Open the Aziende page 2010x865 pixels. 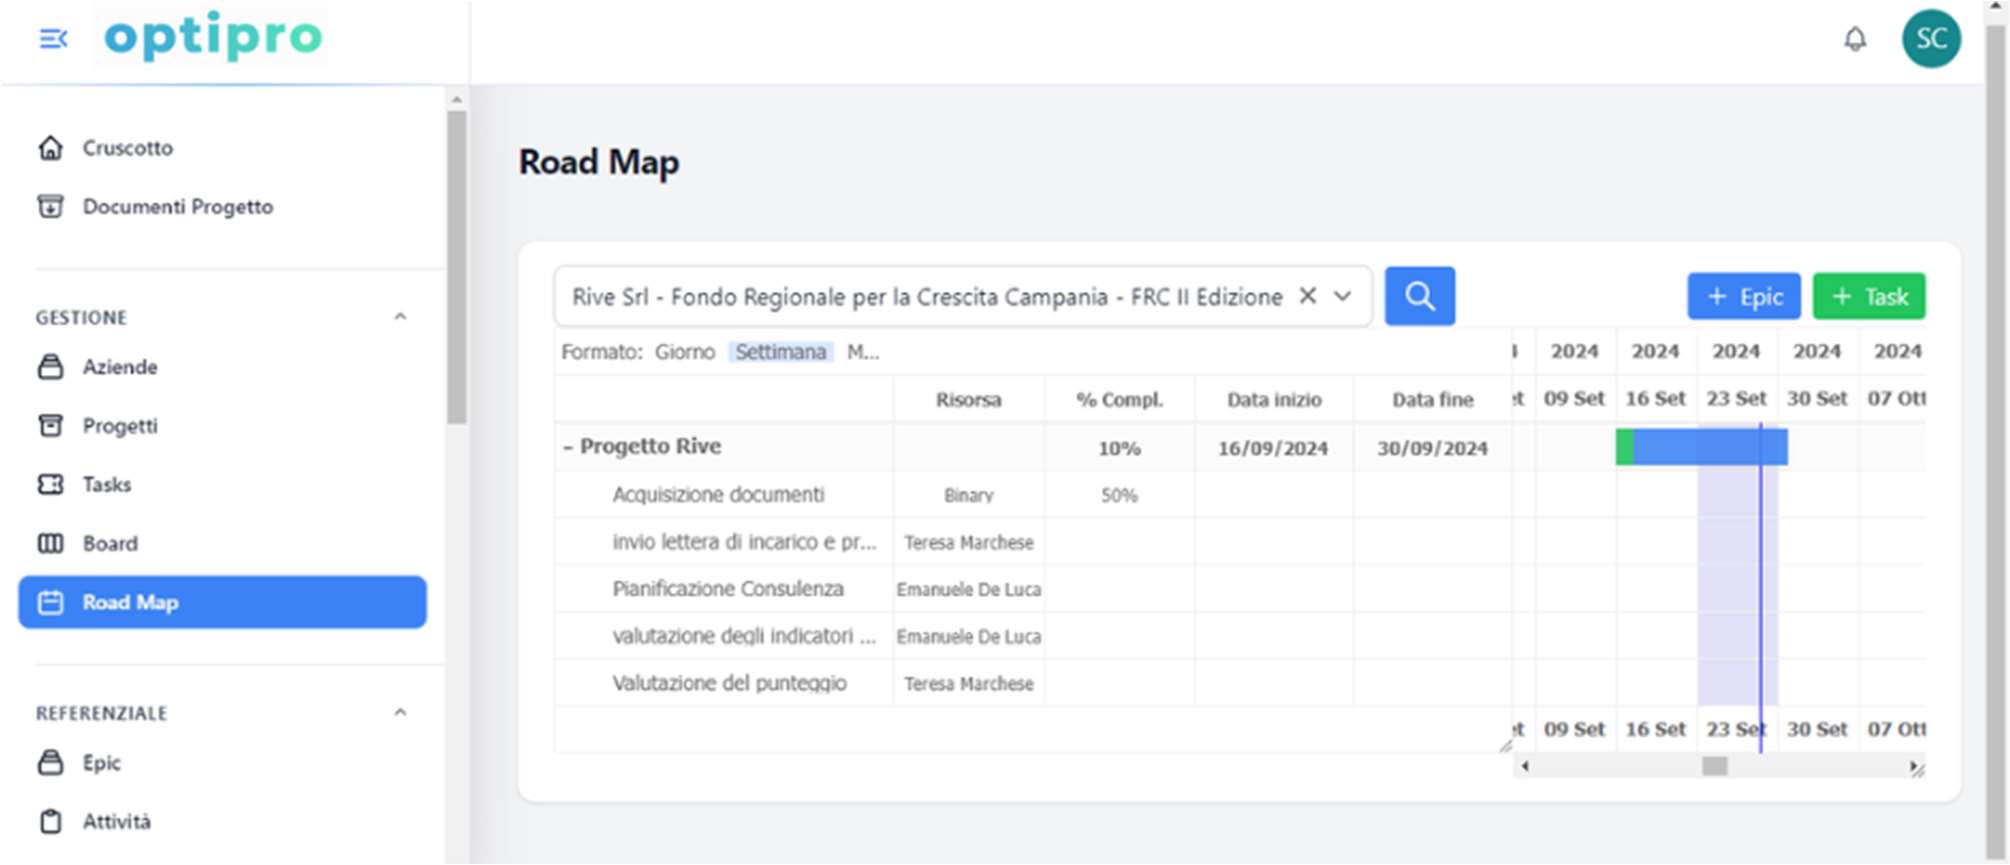[119, 367]
